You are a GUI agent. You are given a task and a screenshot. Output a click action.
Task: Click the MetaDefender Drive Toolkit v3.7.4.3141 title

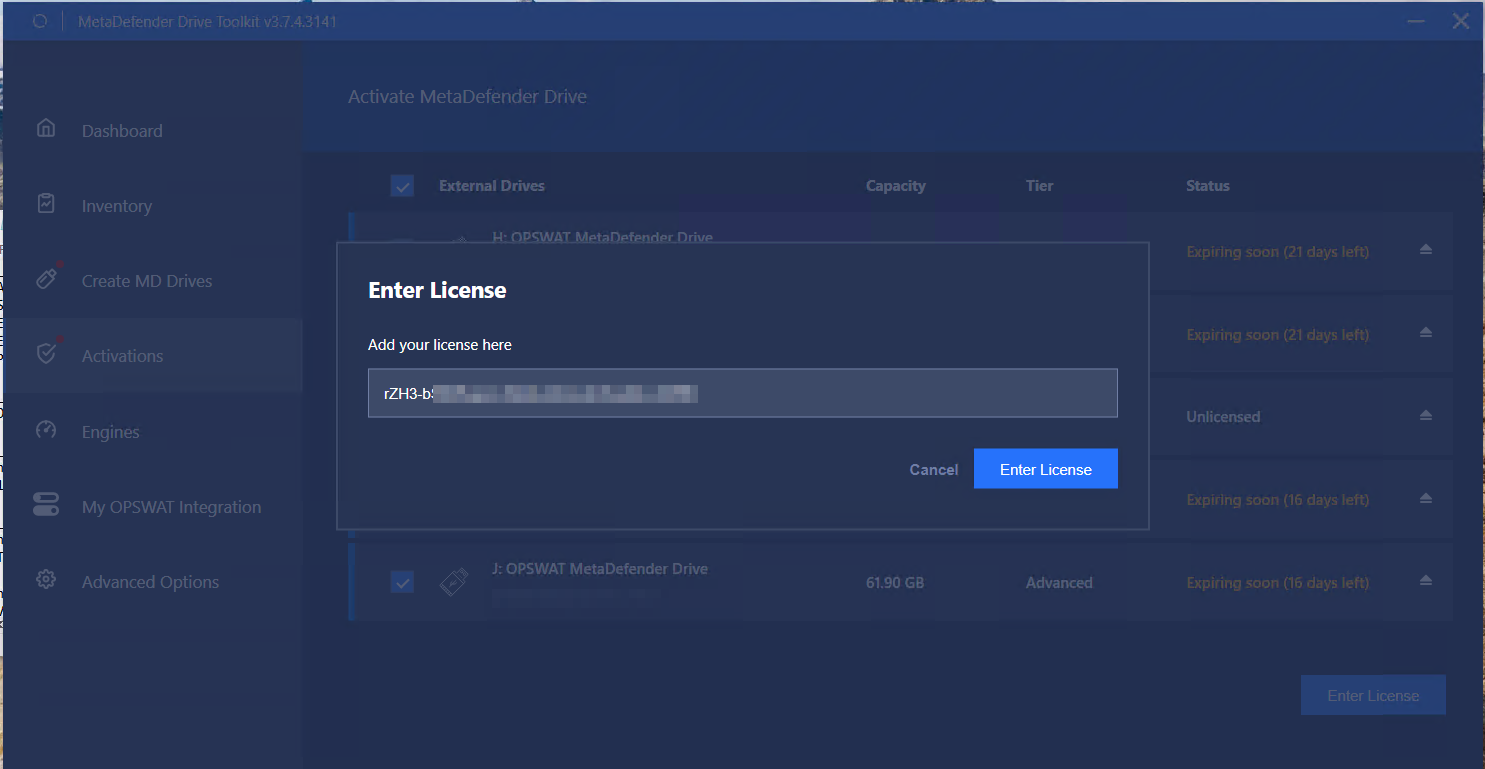pyautogui.click(x=207, y=21)
